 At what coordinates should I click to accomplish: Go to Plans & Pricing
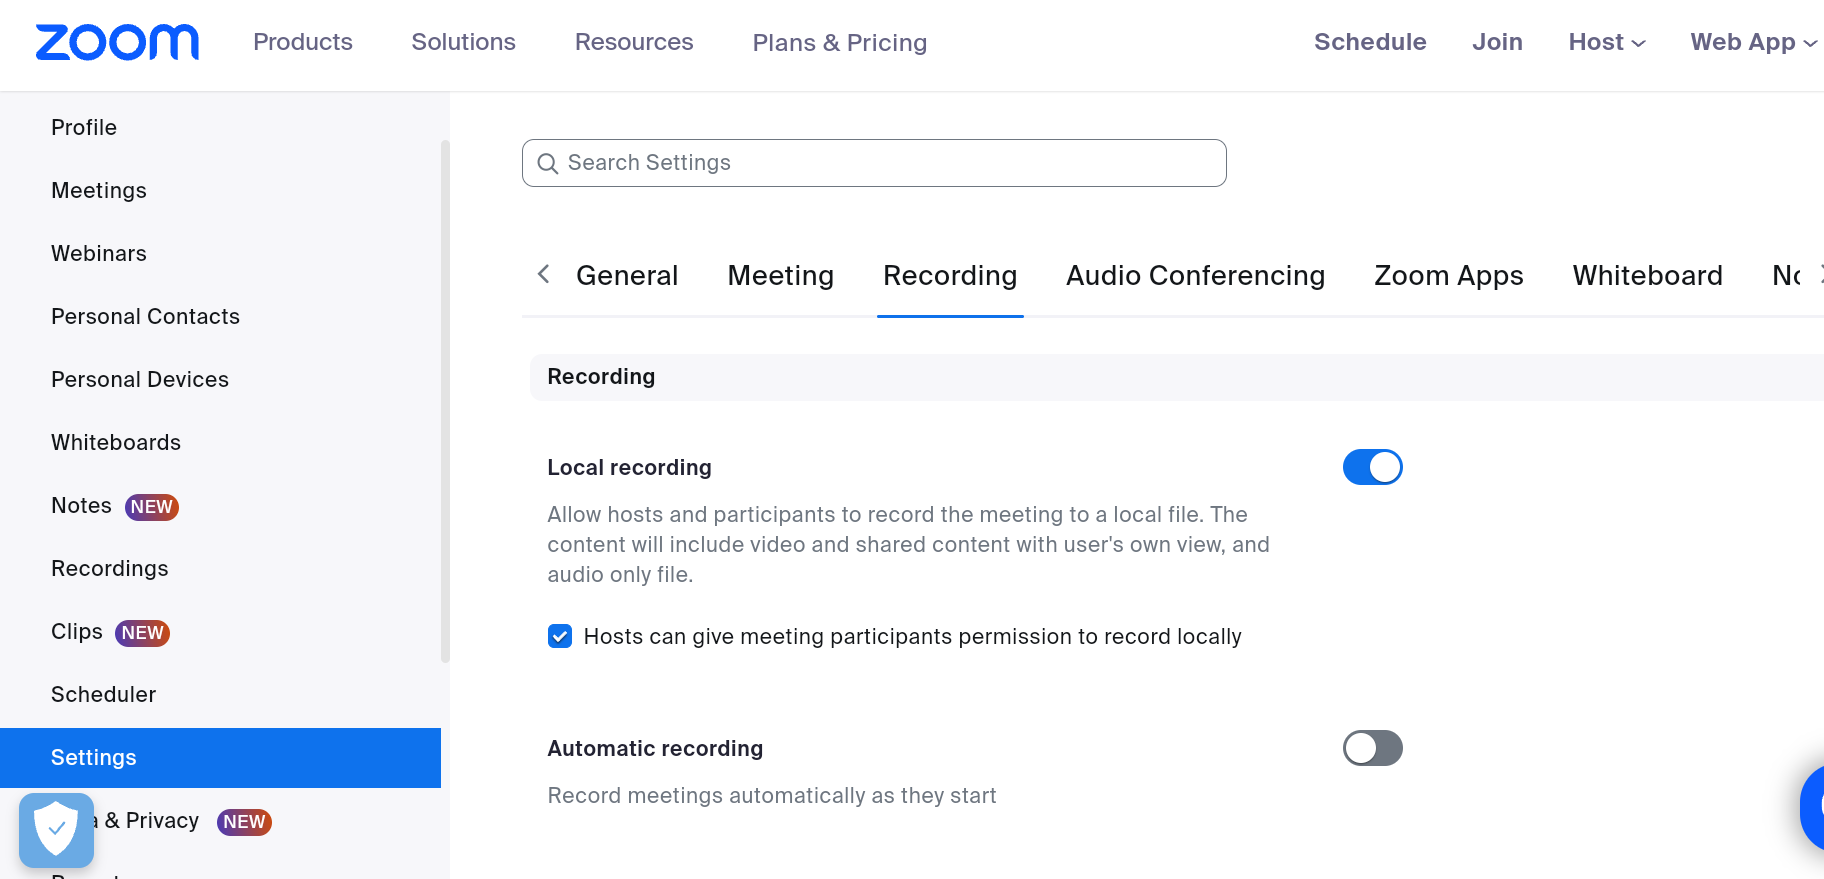840,42
